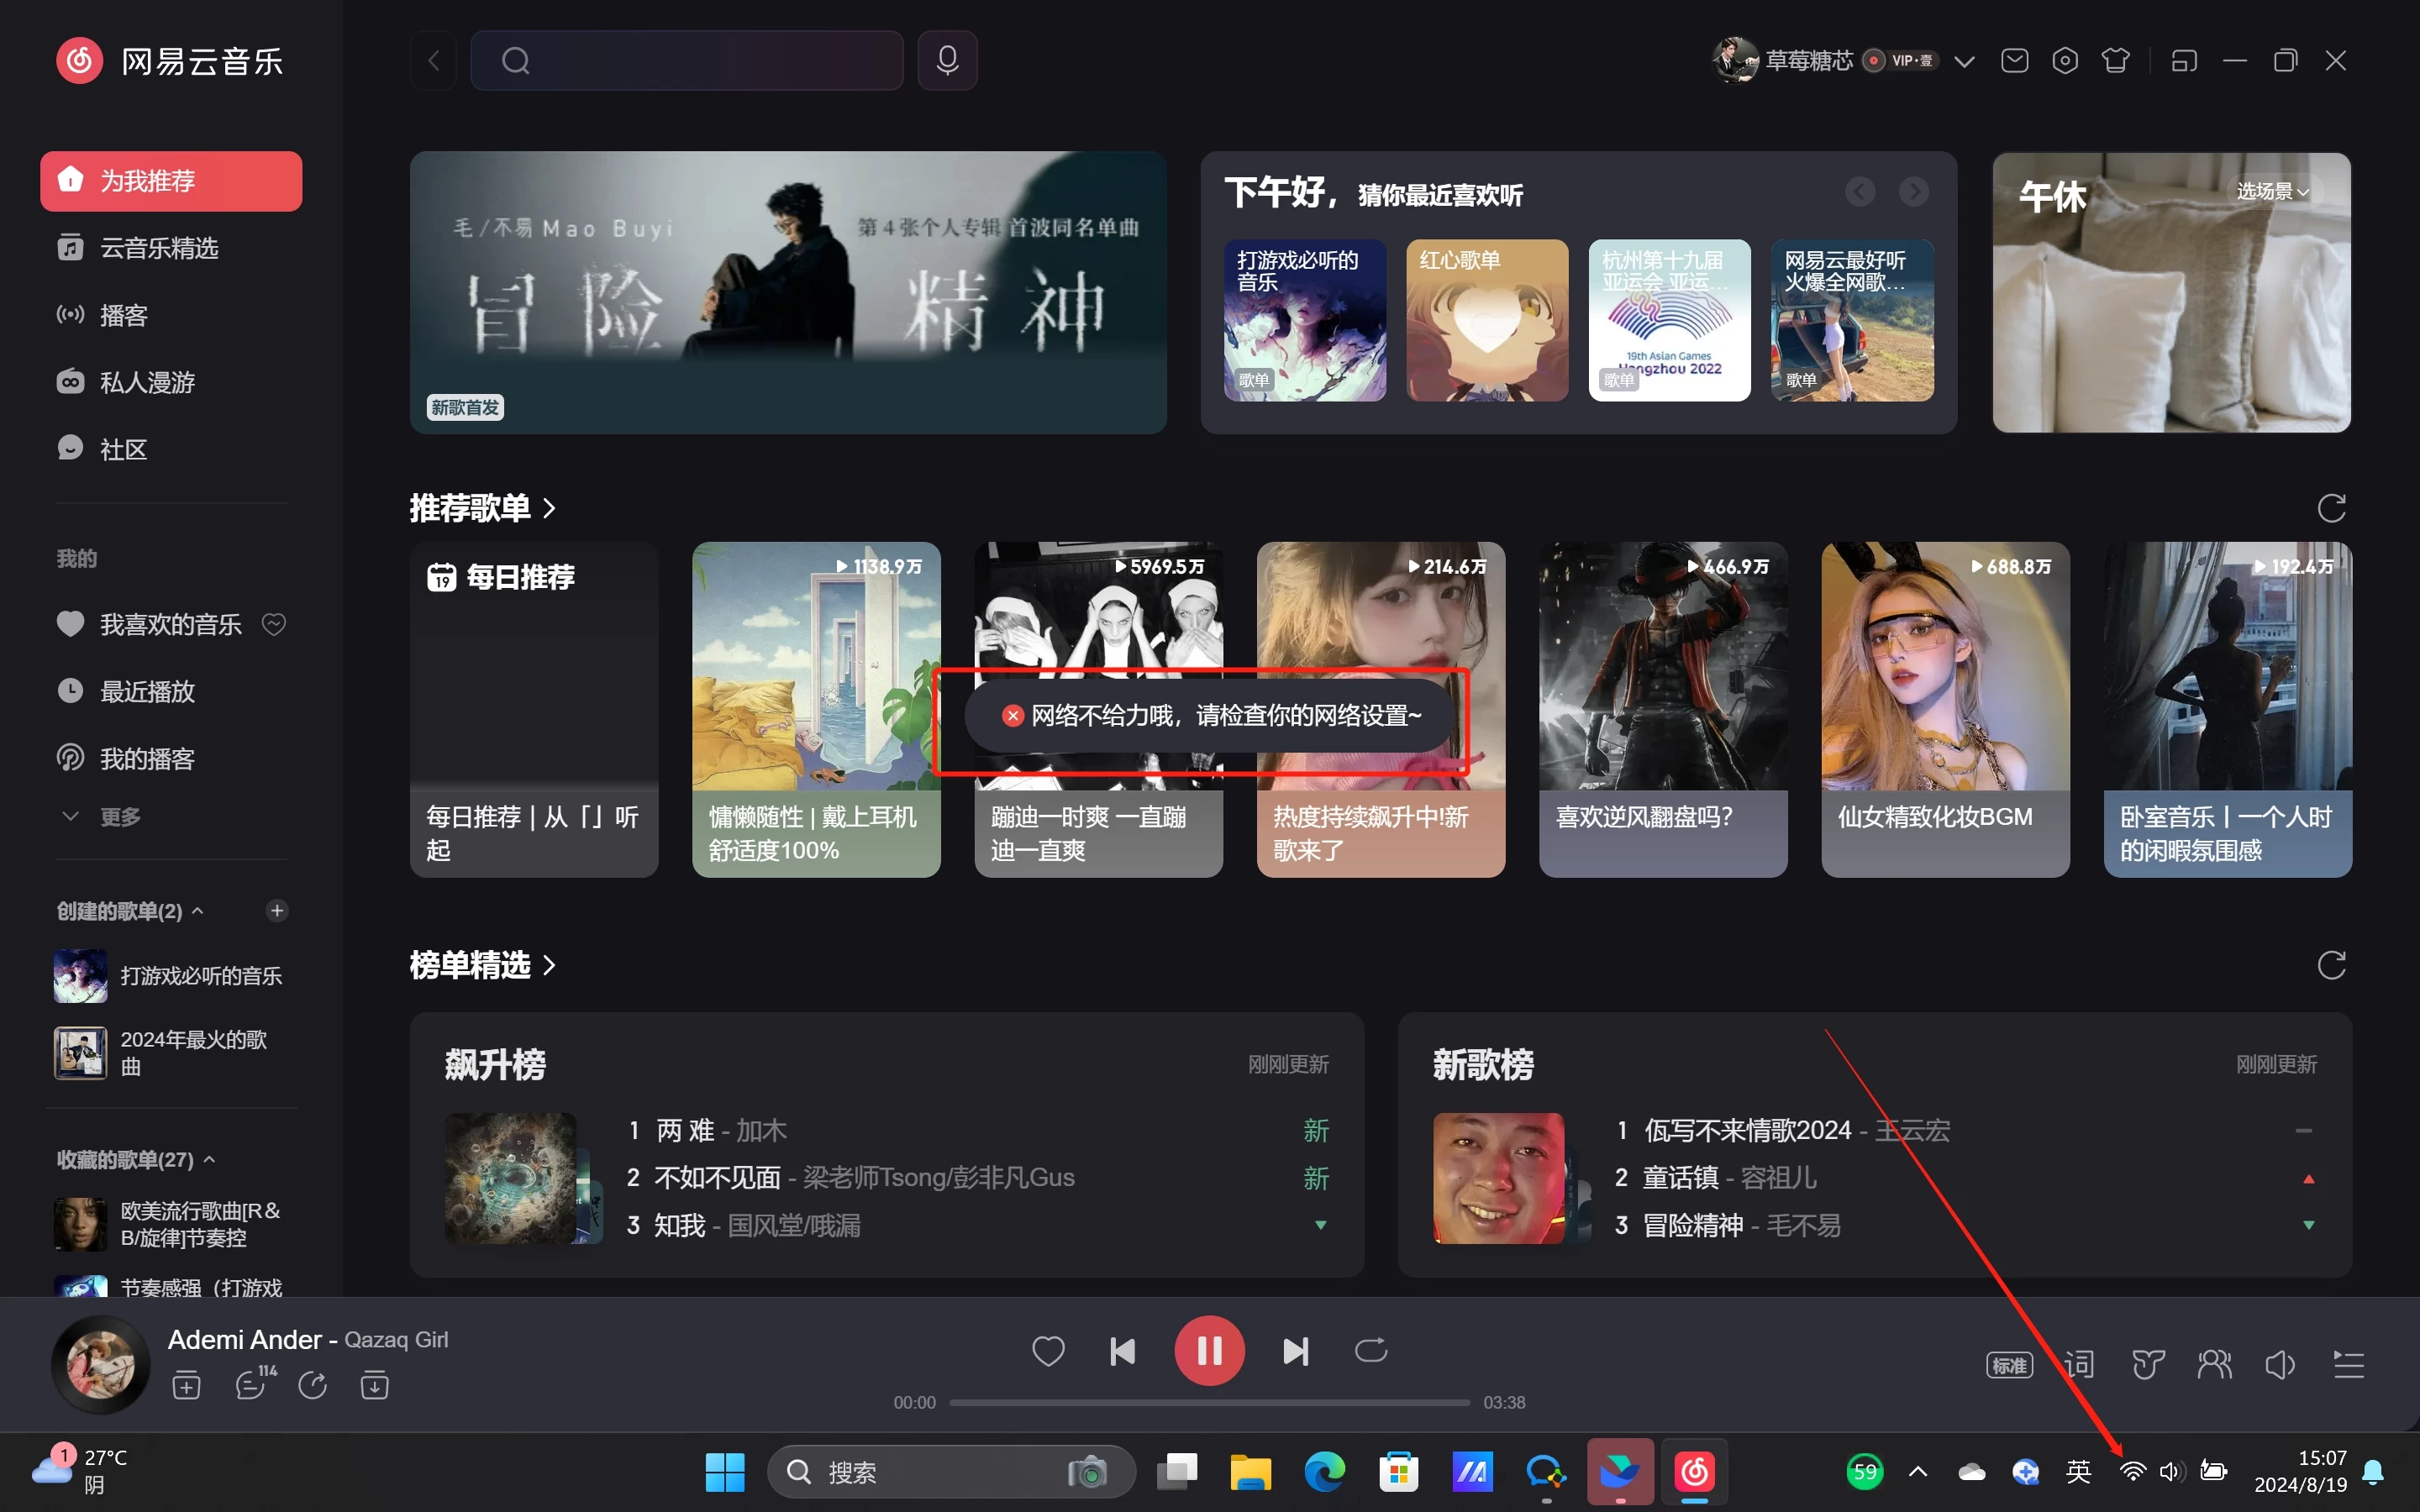
Task: Refresh the 榜单精选 section
Action: click(x=2331, y=965)
